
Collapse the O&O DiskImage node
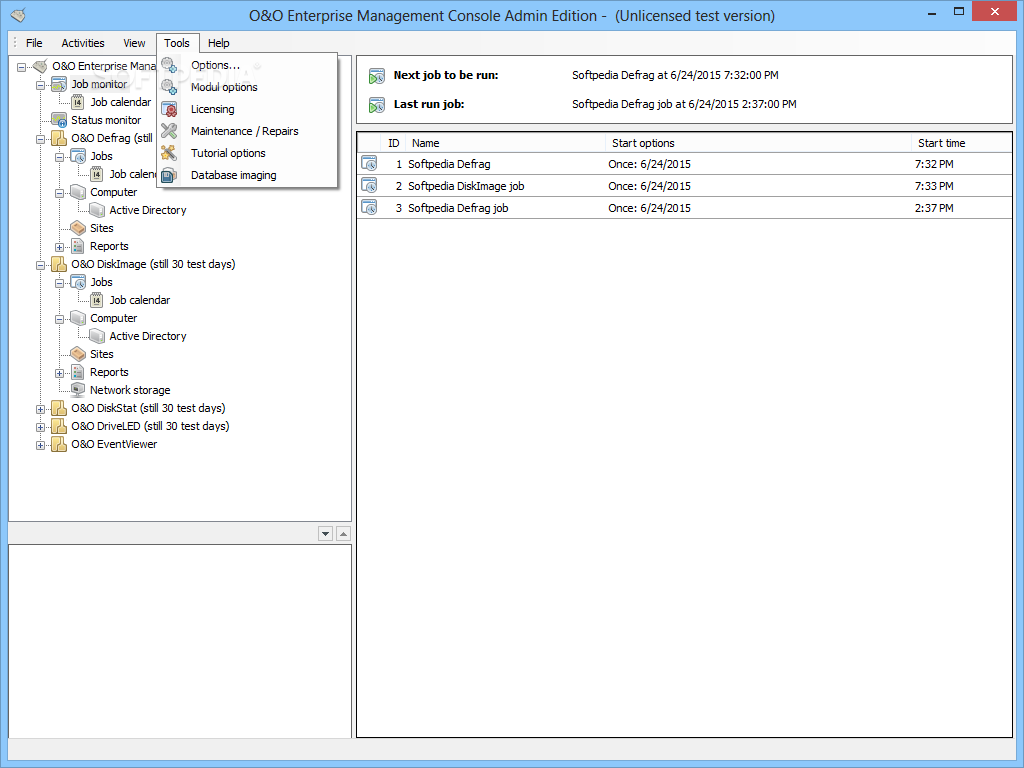[40, 264]
